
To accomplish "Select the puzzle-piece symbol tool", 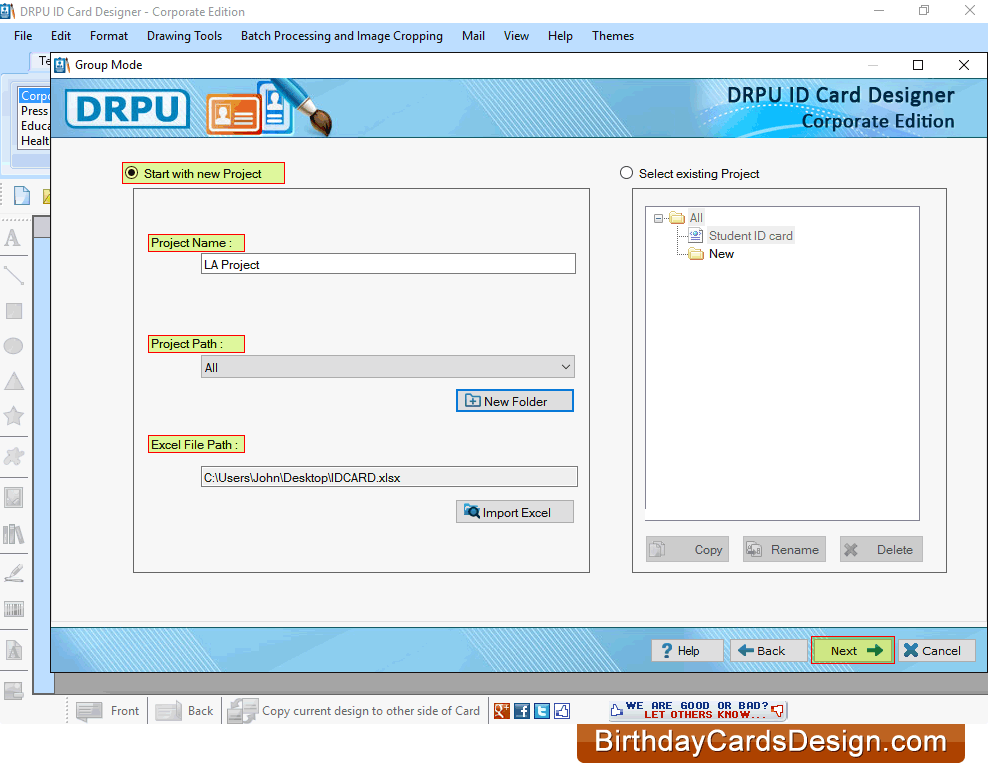I will tap(13, 456).
